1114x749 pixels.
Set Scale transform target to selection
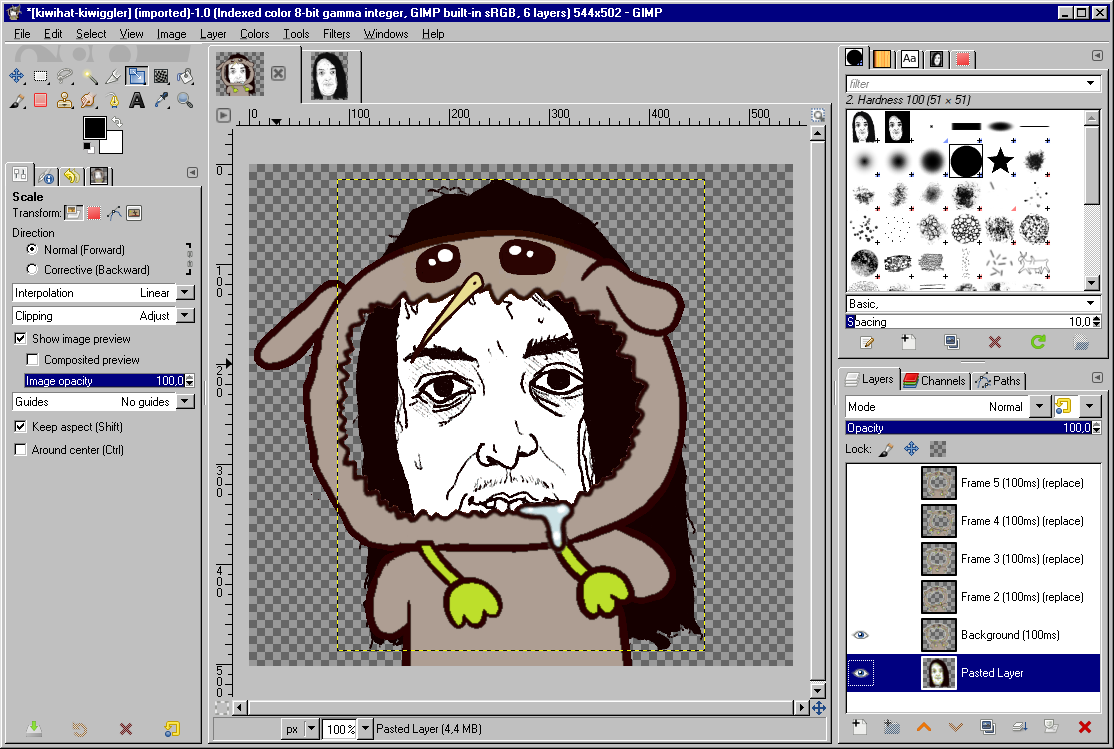click(94, 212)
